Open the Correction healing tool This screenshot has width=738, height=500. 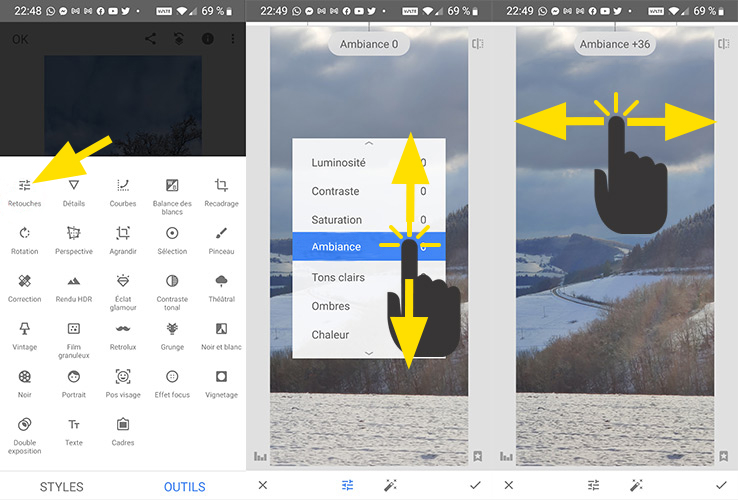point(24,289)
